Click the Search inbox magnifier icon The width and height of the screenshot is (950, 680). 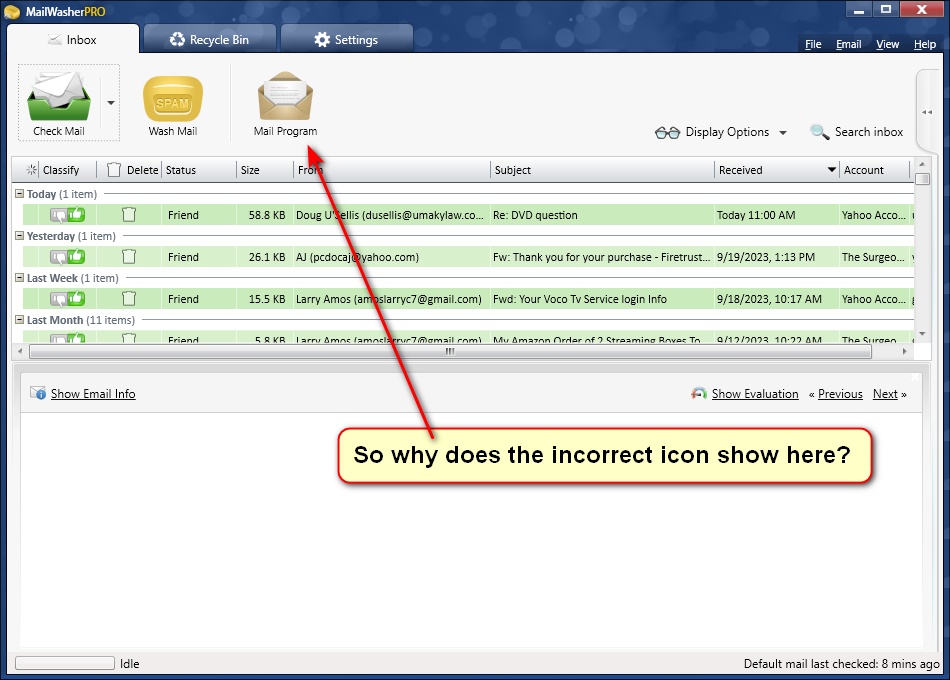point(820,132)
